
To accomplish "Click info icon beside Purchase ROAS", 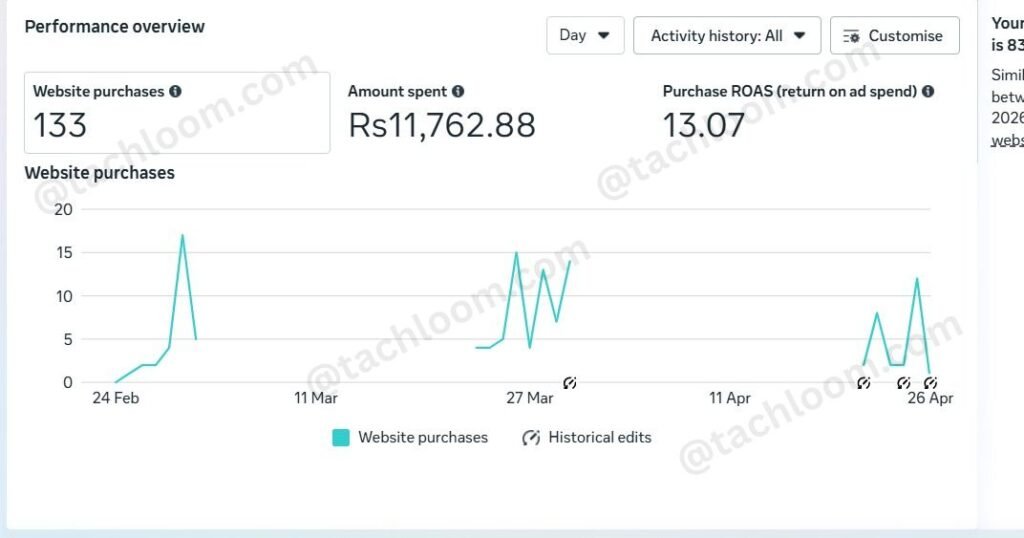I will 927,91.
